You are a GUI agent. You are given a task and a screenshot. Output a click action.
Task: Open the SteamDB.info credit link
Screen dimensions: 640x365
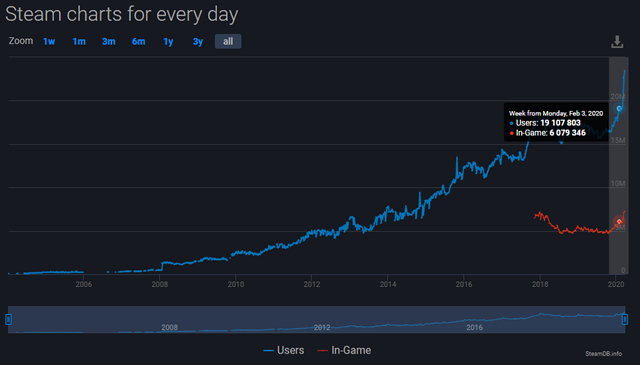point(603,354)
